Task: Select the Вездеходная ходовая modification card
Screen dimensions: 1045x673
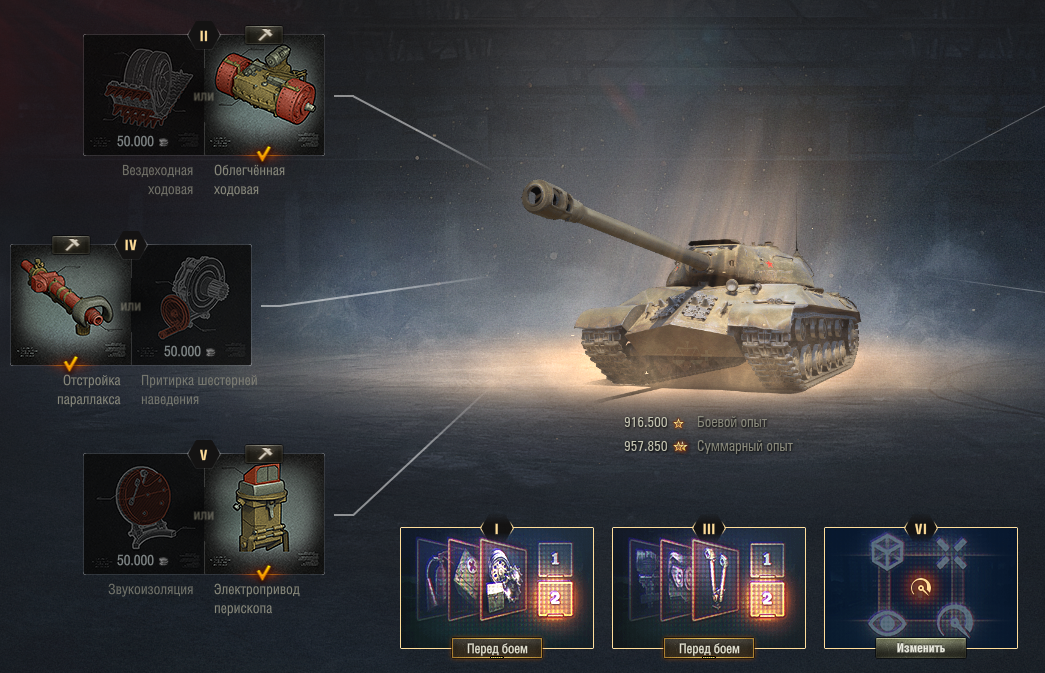Action: click(143, 95)
